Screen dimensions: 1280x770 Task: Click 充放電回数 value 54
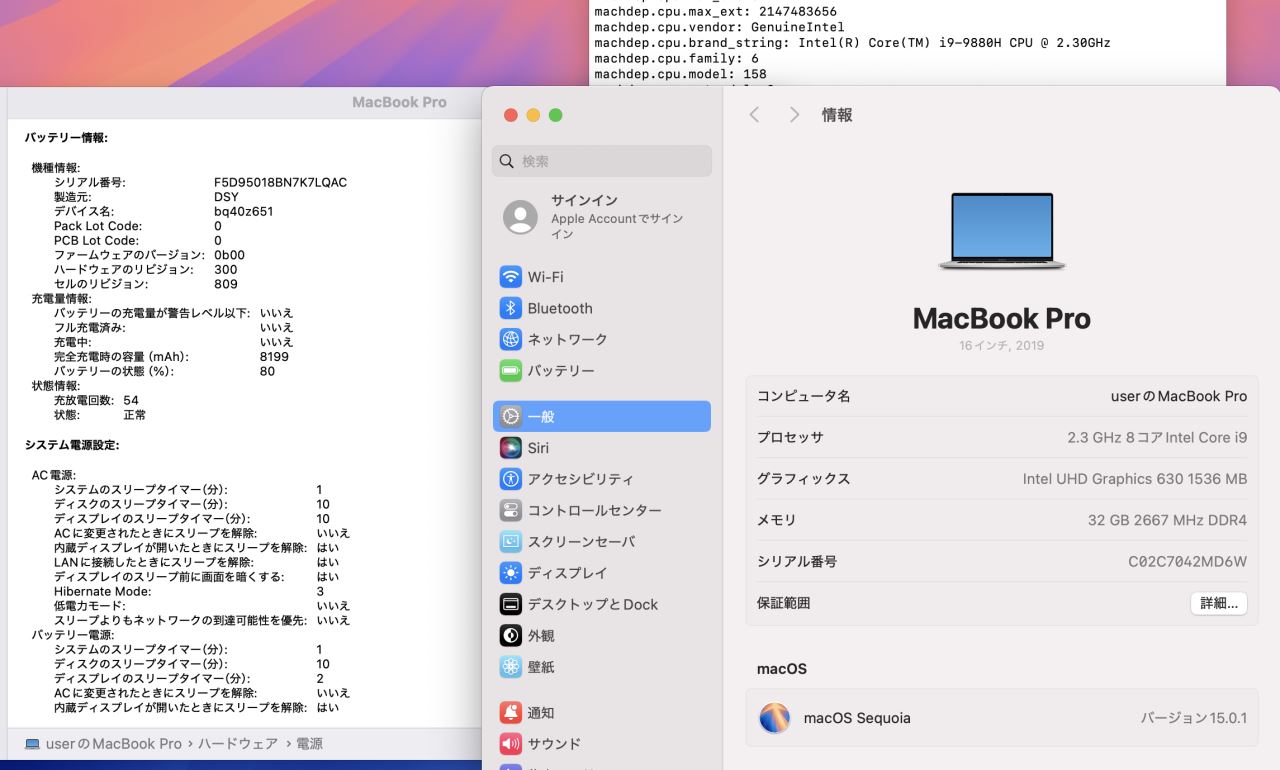[x=131, y=400]
